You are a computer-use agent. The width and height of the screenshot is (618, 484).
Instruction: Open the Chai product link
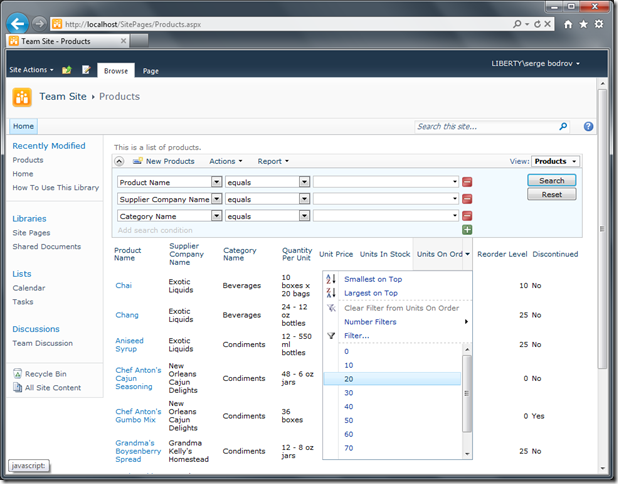point(123,285)
